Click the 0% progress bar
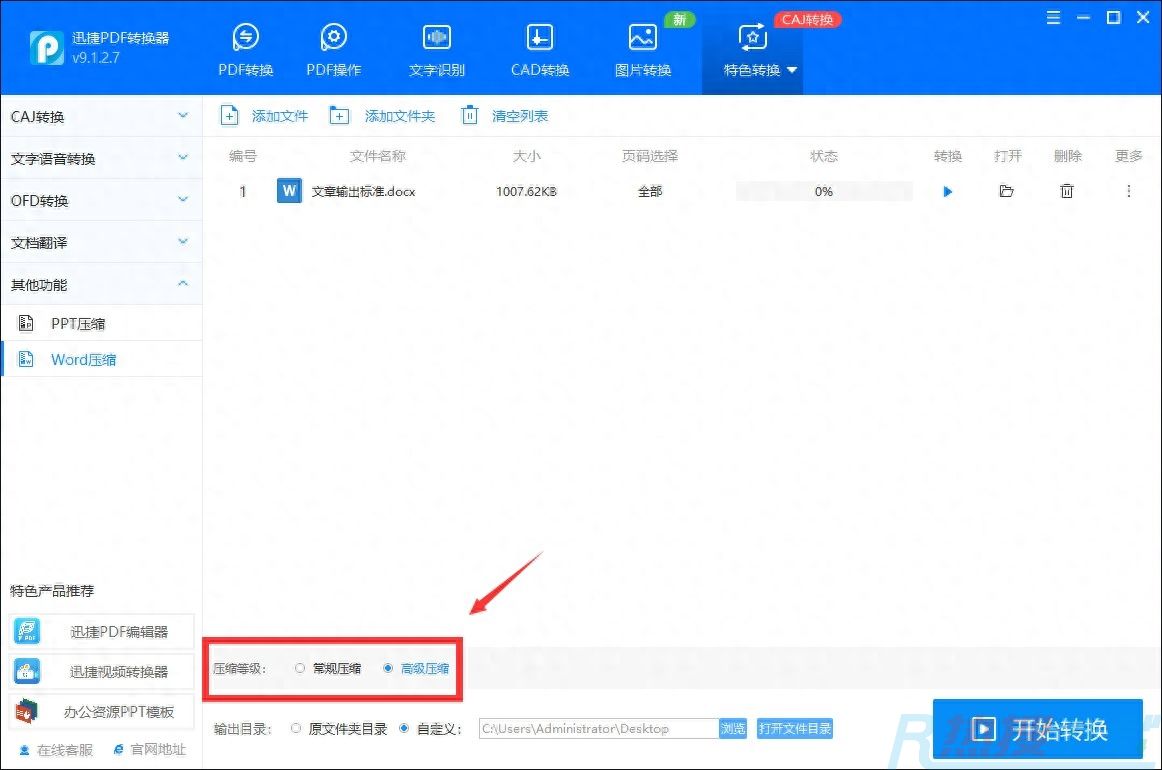Image resolution: width=1162 pixels, height=770 pixels. coord(823,191)
